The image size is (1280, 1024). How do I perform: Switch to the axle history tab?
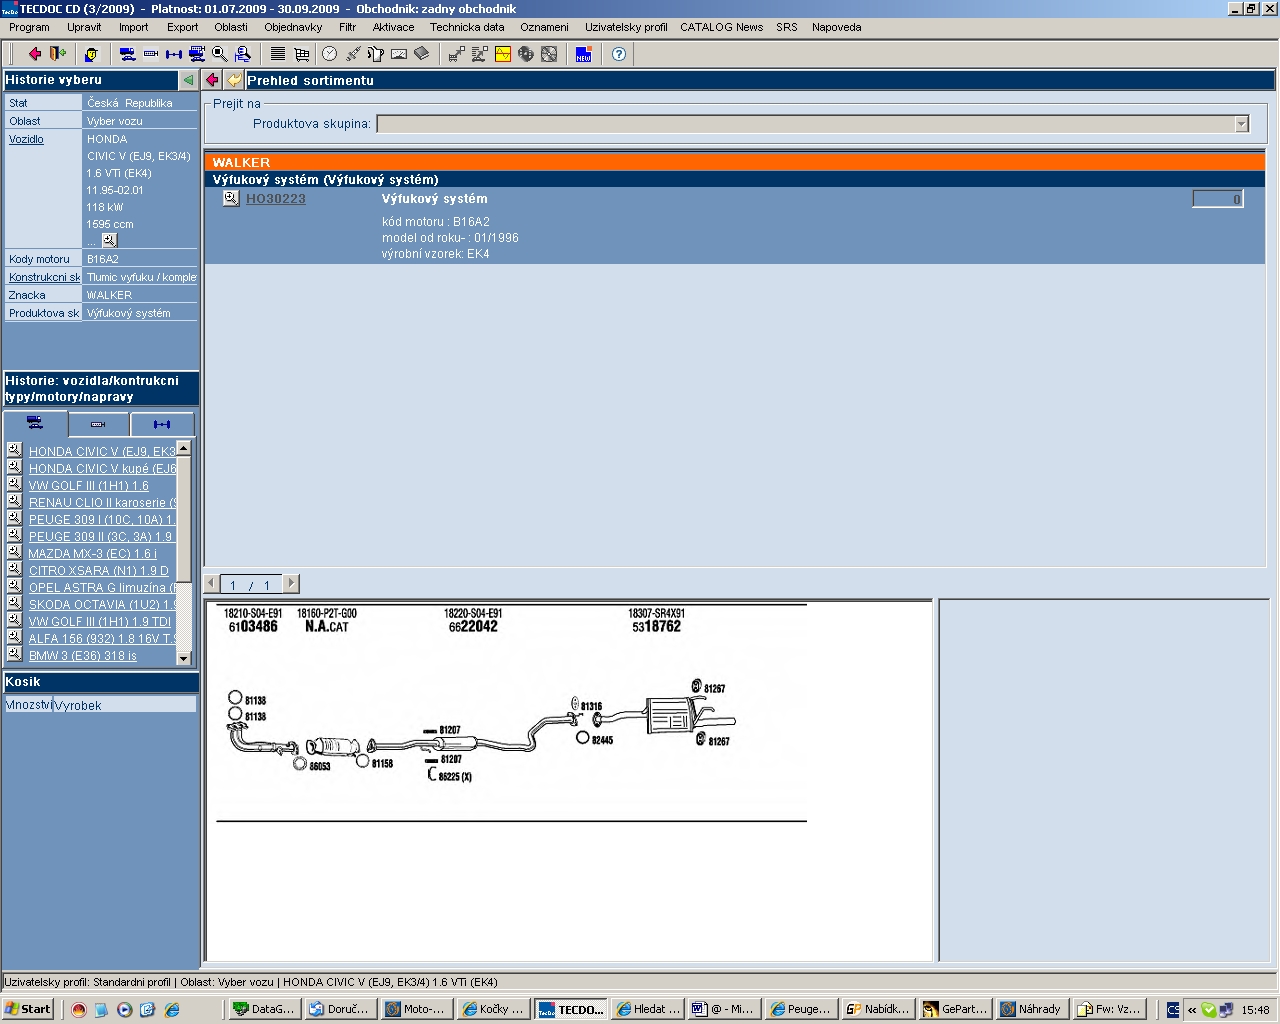(x=162, y=424)
